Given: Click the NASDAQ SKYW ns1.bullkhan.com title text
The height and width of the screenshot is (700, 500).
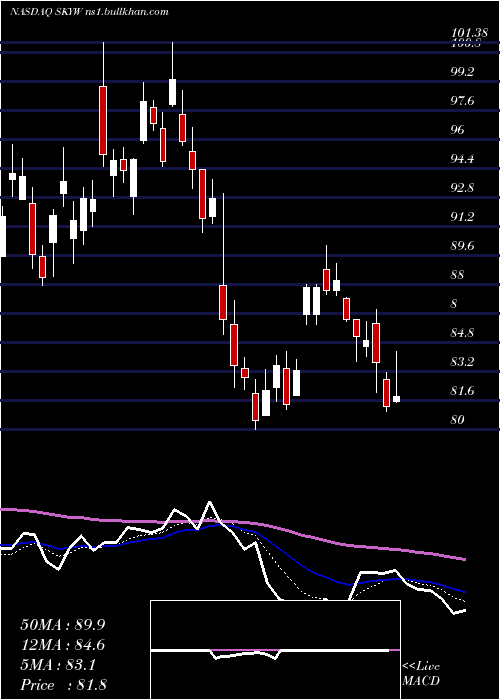Looking at the screenshot, I should pos(89,12).
